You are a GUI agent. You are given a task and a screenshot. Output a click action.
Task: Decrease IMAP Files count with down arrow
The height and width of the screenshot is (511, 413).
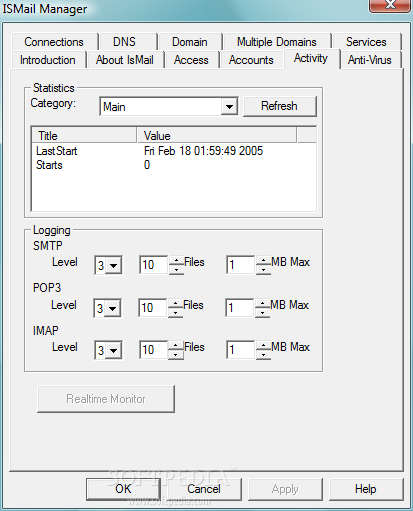pos(176,355)
